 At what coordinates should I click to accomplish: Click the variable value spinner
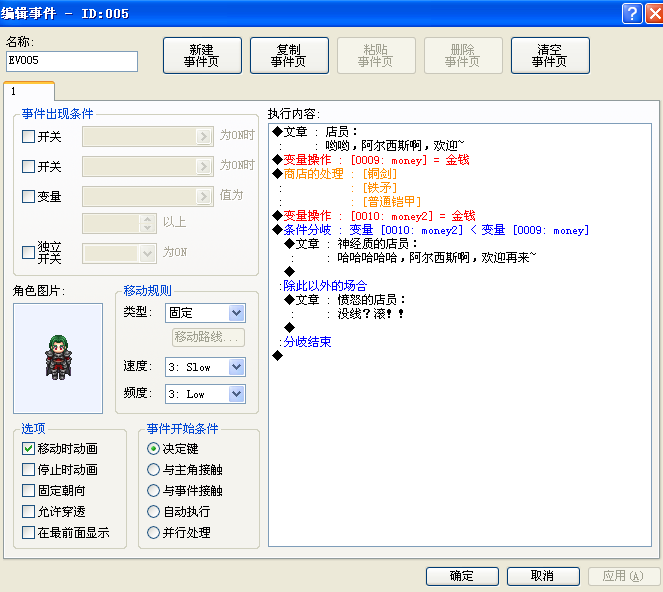(147, 223)
